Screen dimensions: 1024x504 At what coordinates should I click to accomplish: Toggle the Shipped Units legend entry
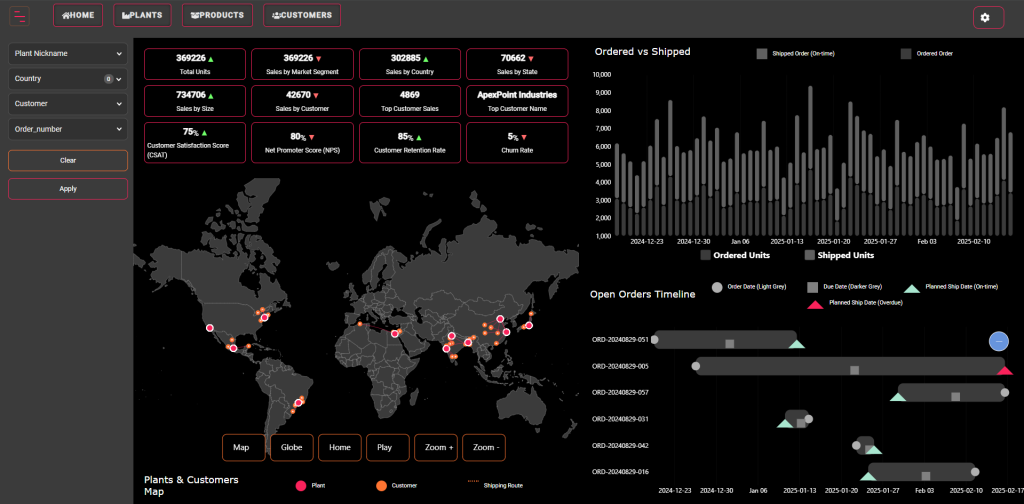pyautogui.click(x=810, y=255)
